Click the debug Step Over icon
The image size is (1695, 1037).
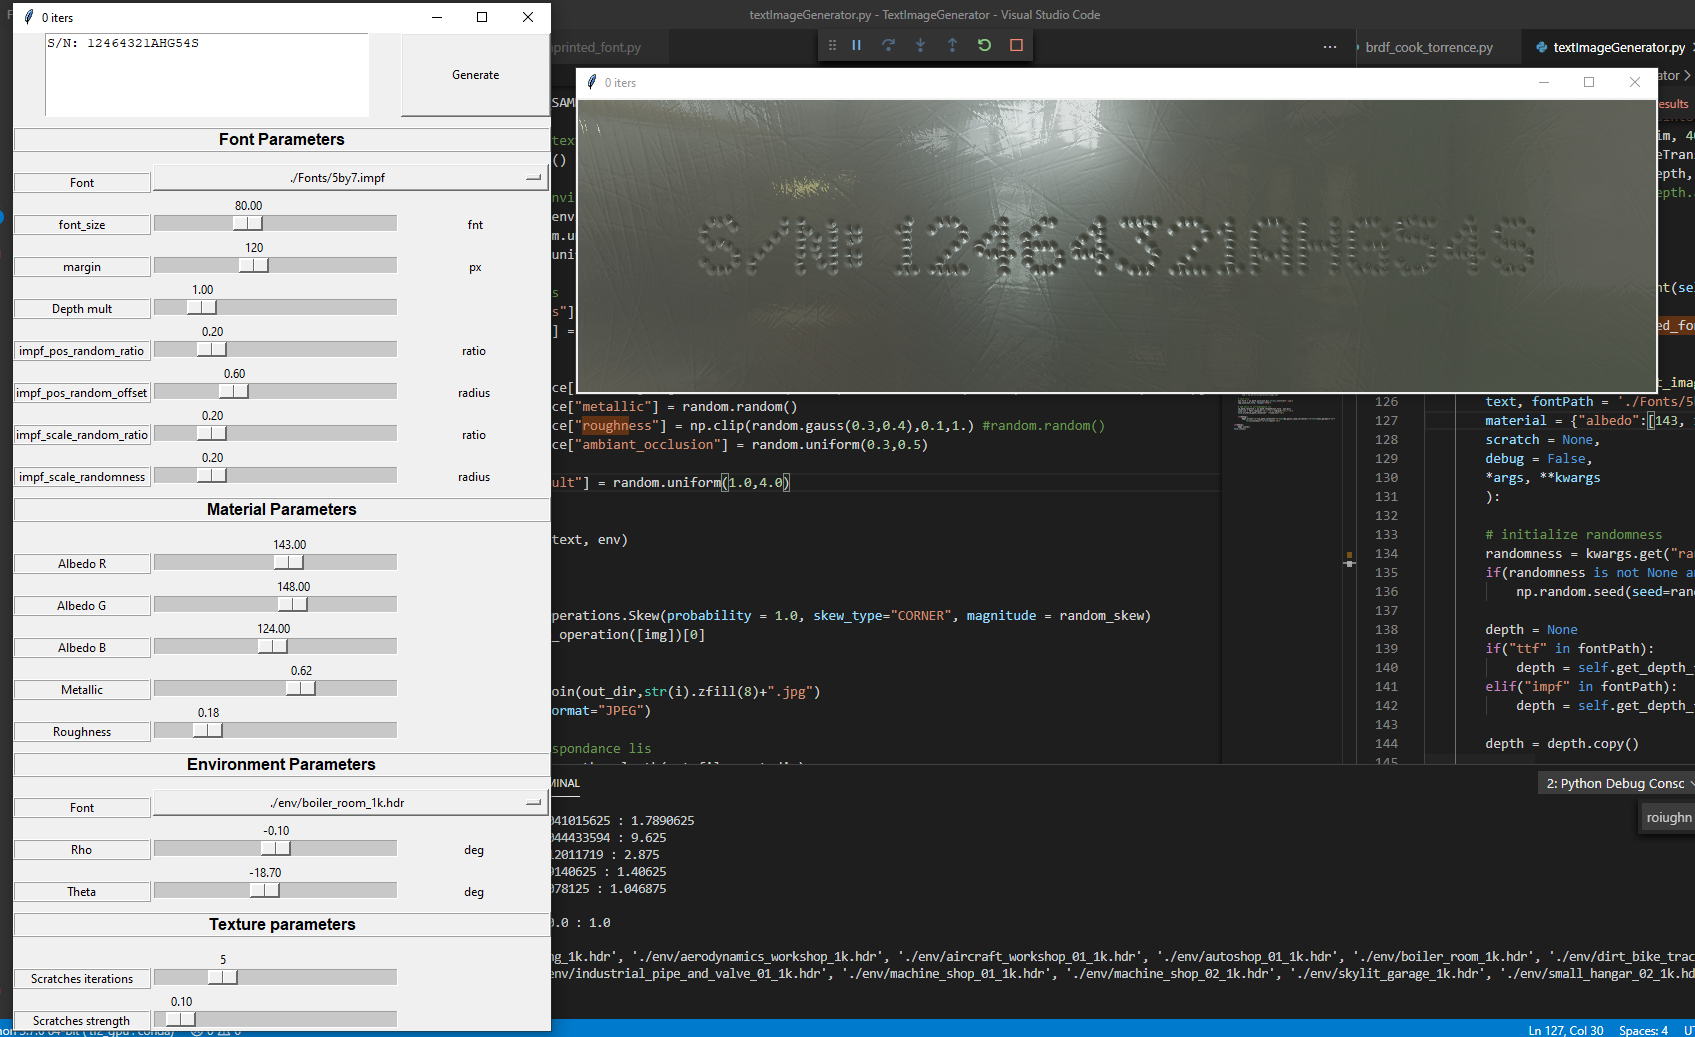click(888, 45)
